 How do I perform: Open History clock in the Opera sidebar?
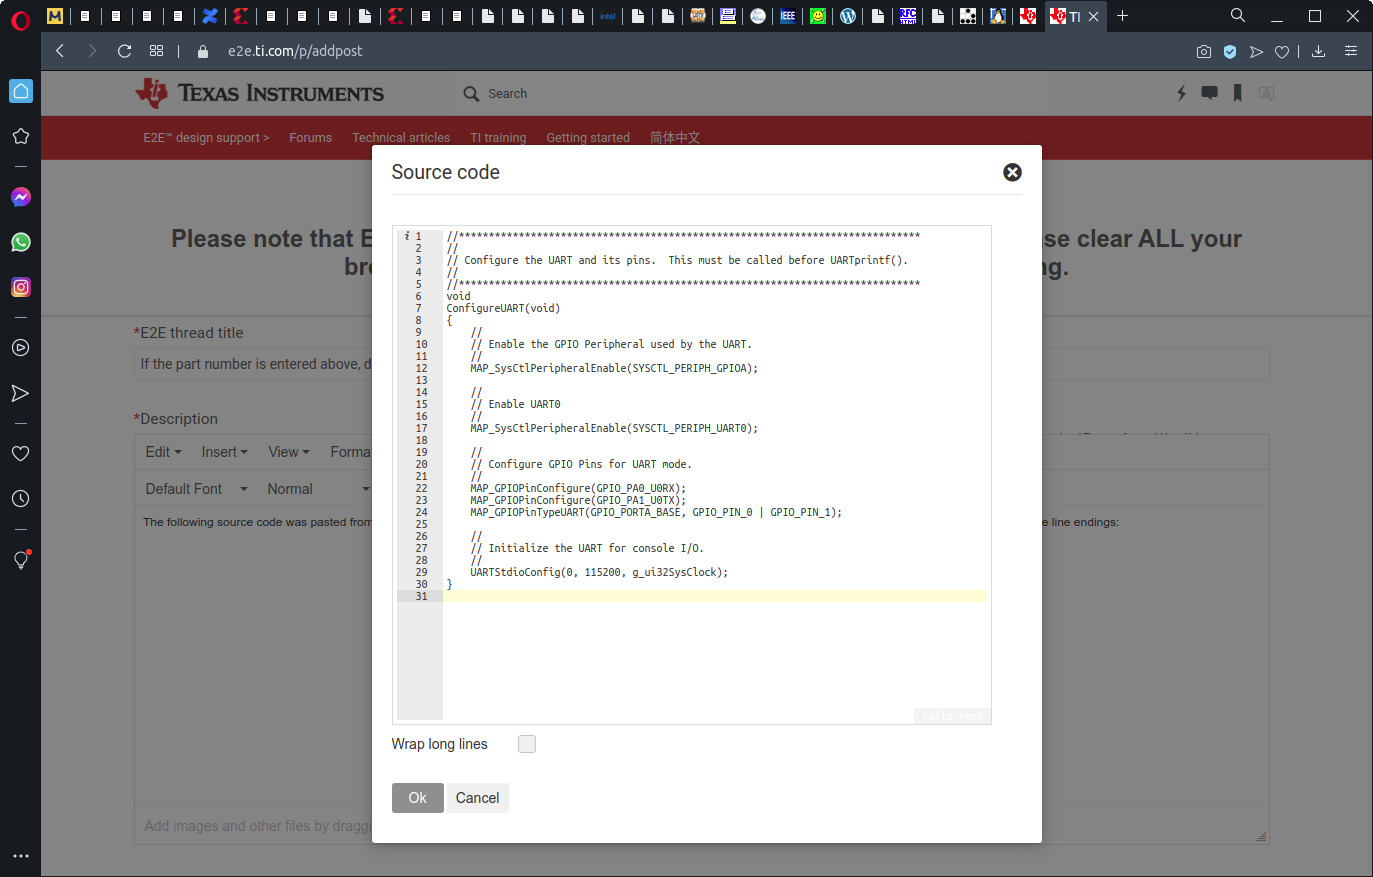pyautogui.click(x=20, y=499)
